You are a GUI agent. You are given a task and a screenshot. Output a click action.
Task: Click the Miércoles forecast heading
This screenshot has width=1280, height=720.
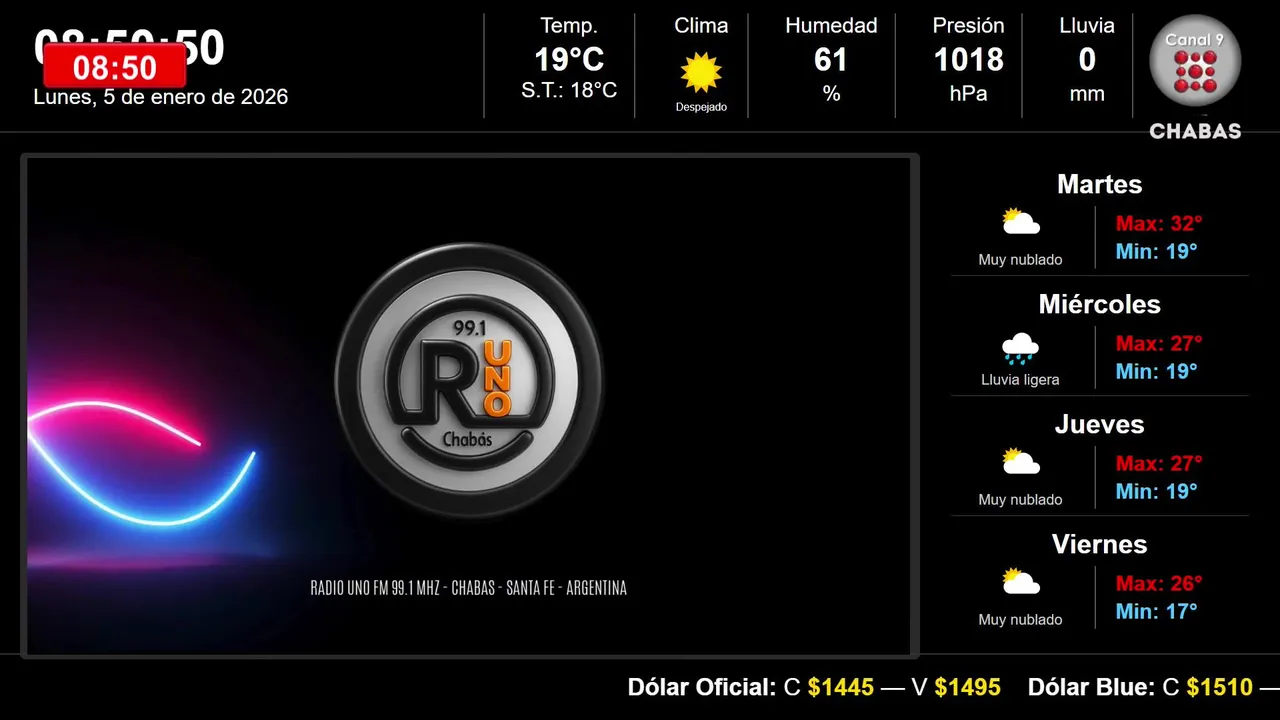1099,304
